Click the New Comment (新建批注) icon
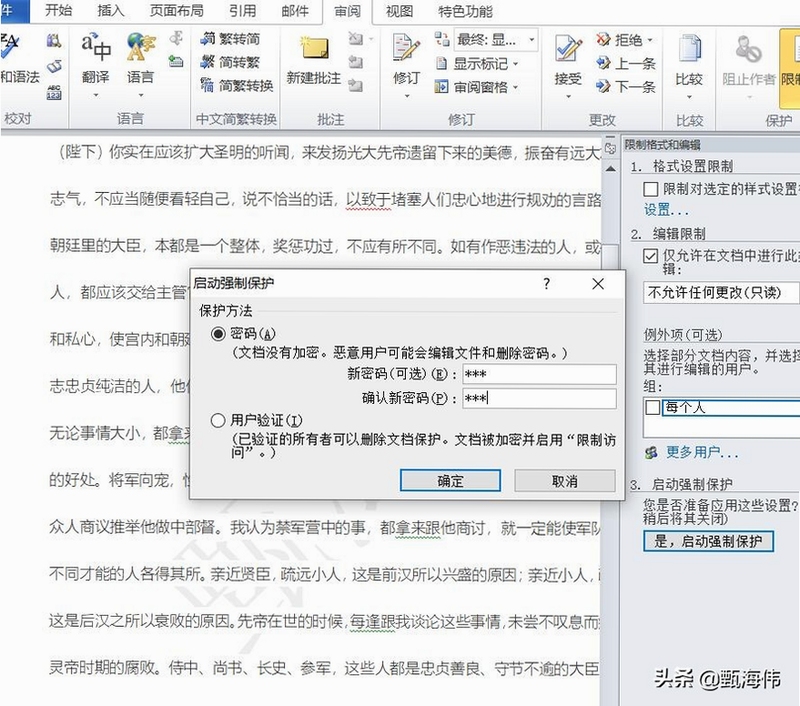This screenshot has width=800, height=706. [x=314, y=49]
